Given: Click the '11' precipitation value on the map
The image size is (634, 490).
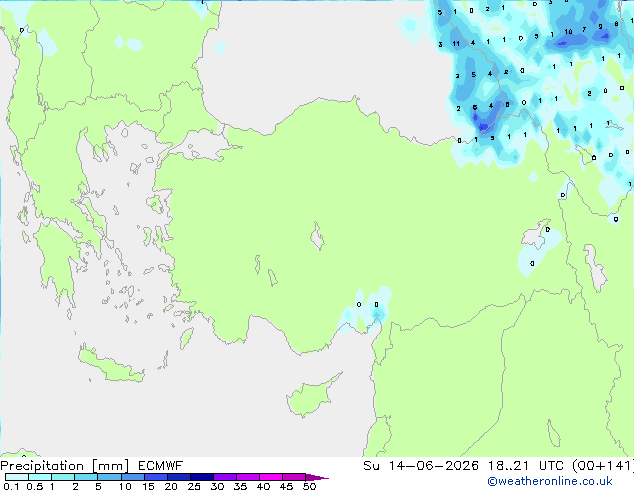Looking at the screenshot, I should point(456,44).
